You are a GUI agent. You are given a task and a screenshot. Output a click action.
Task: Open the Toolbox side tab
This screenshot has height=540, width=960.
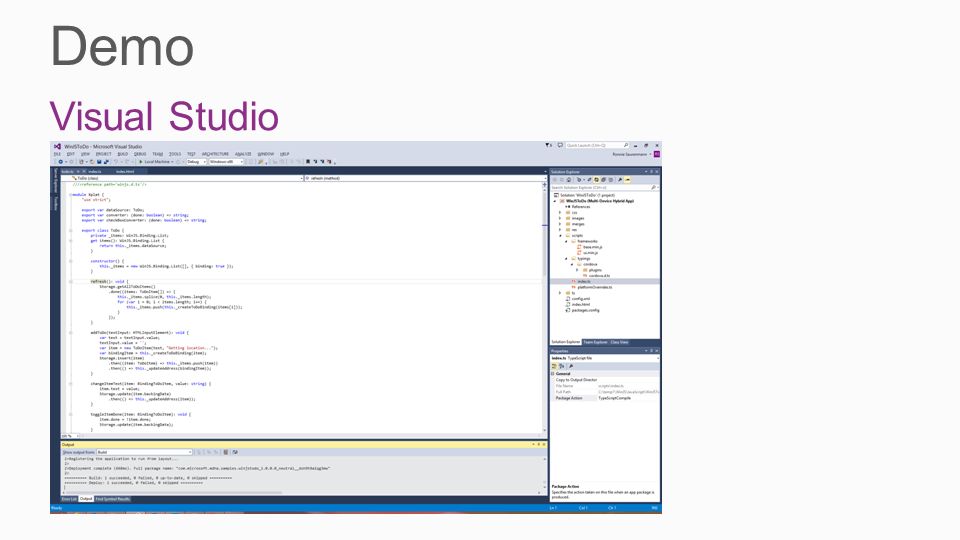pyautogui.click(x=55, y=204)
